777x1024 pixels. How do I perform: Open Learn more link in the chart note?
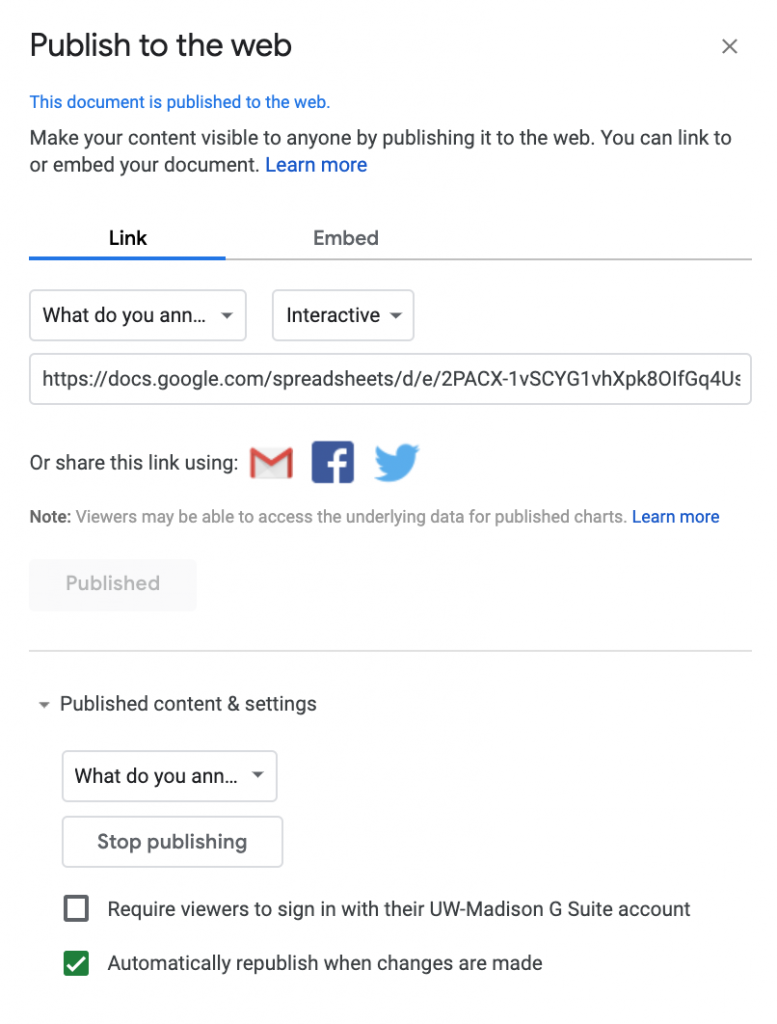tap(675, 517)
